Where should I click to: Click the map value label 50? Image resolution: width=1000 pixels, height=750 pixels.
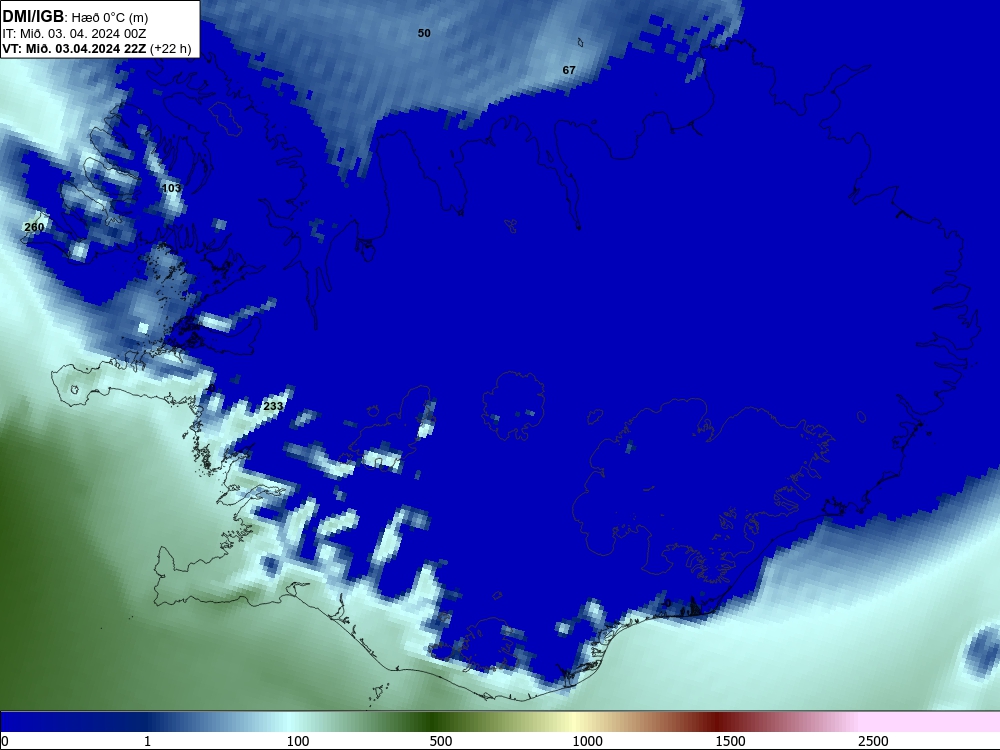pyautogui.click(x=424, y=33)
